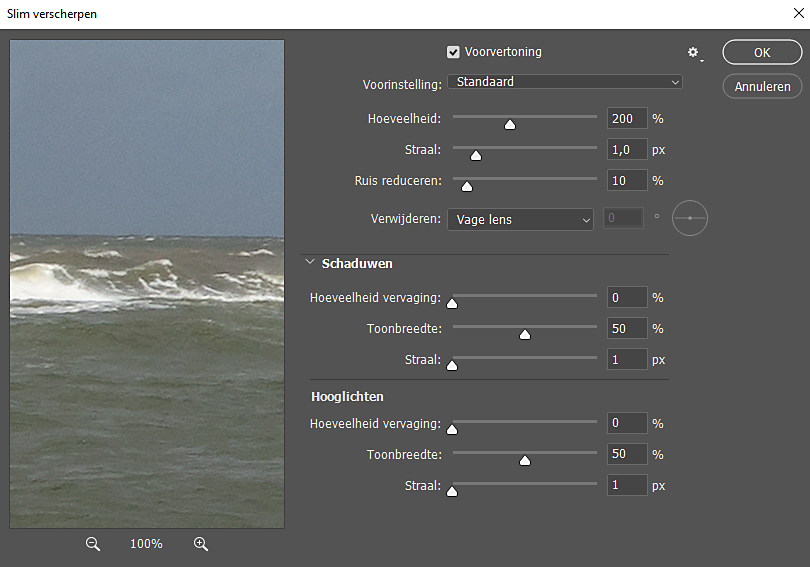Click the zoom in magnifier icon
Viewport: 810px width, 567px height.
click(x=201, y=544)
